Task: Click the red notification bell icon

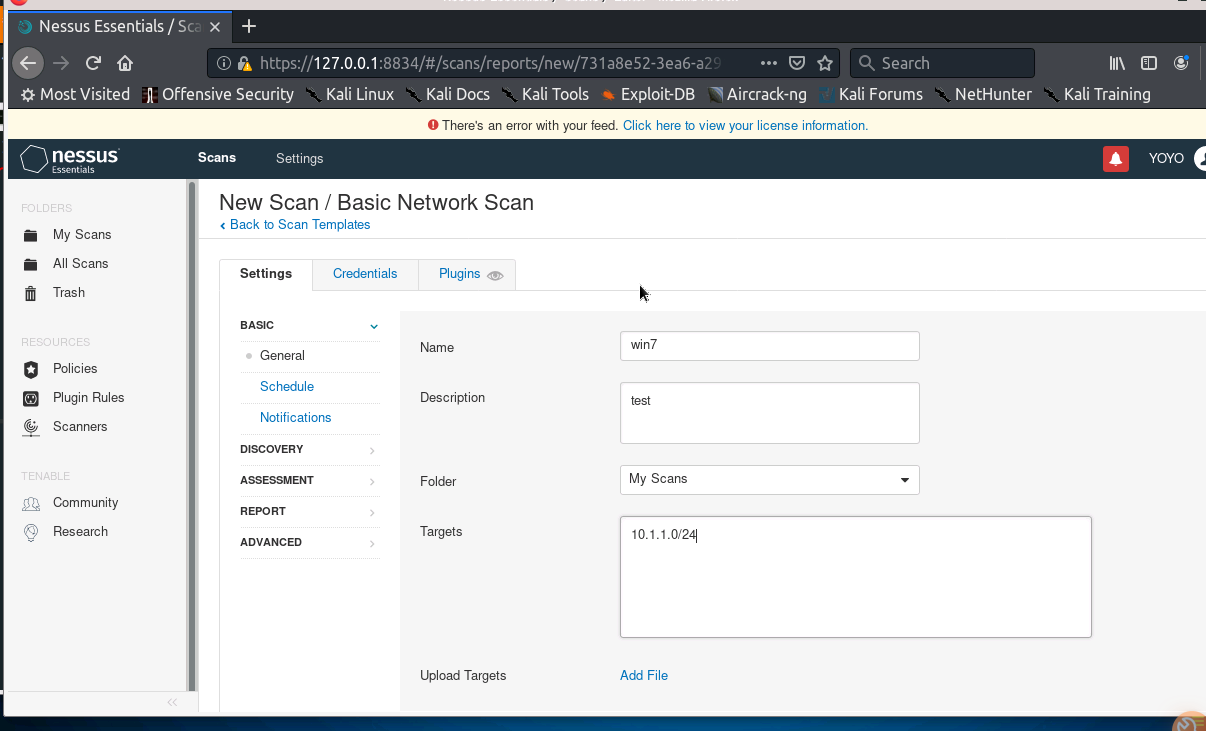Action: [1116, 159]
